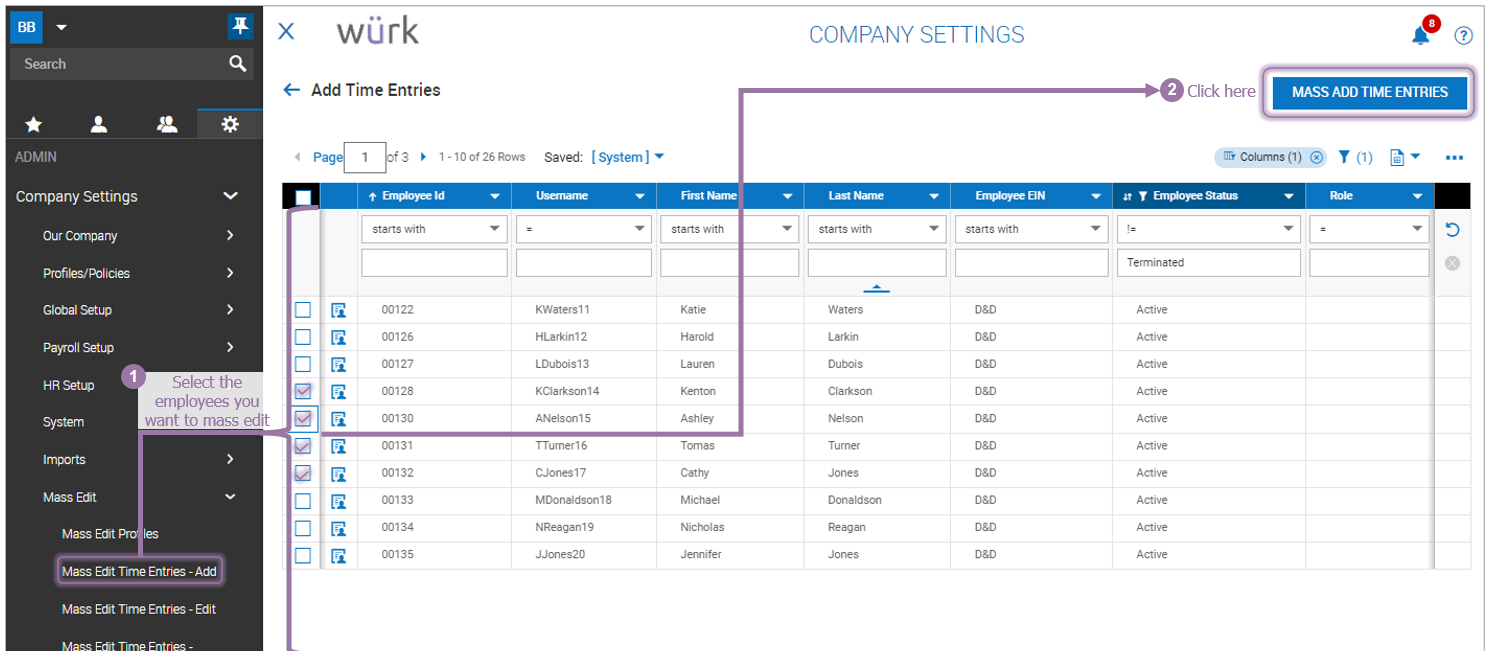
Task: Go to the next page arrow
Action: click(x=424, y=157)
